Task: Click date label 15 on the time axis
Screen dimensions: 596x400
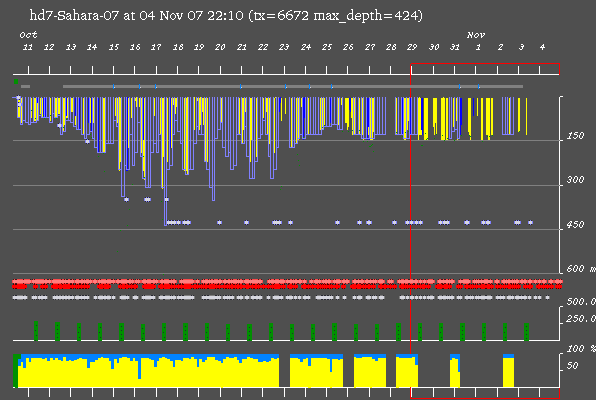Action: (x=114, y=47)
